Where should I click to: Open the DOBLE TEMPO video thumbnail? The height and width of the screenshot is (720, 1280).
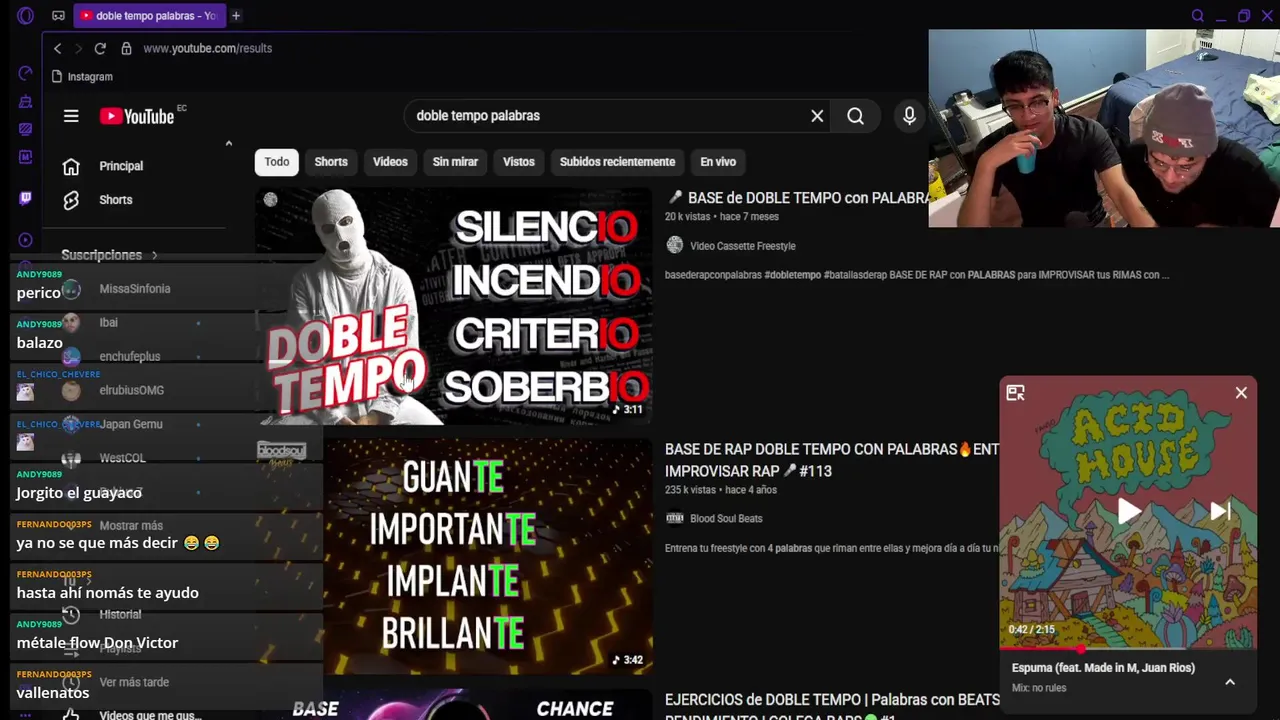click(x=454, y=306)
